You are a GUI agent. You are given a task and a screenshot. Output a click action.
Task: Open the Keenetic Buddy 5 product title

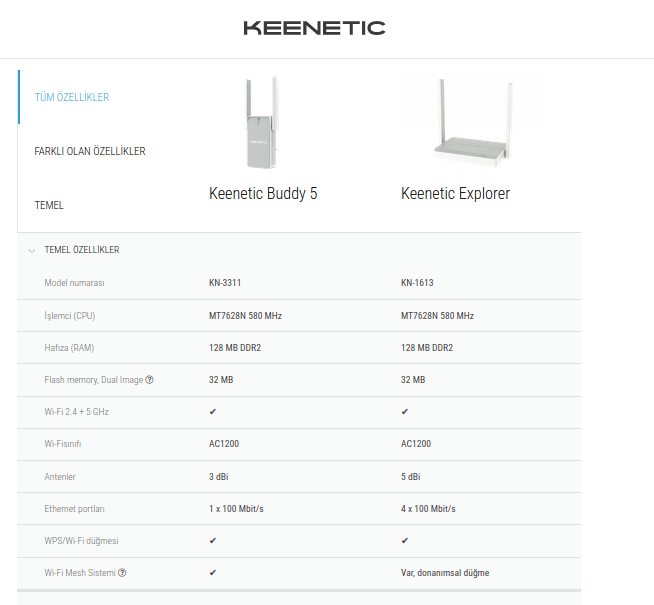tap(263, 193)
